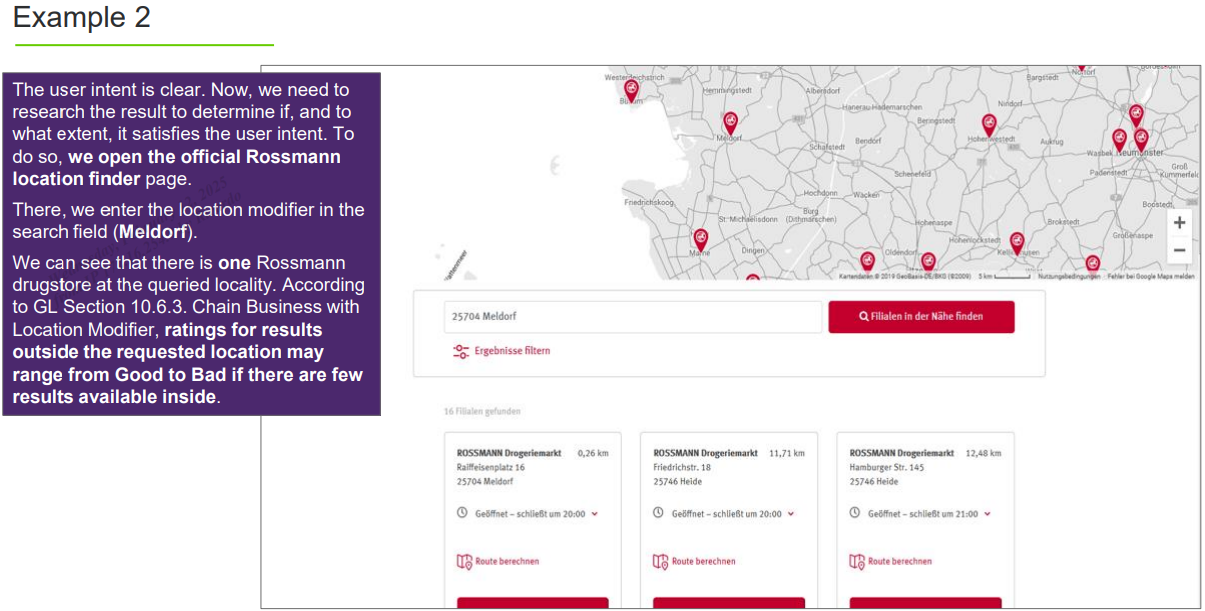Click Fehler bei Google Maps melden link

[1151, 275]
